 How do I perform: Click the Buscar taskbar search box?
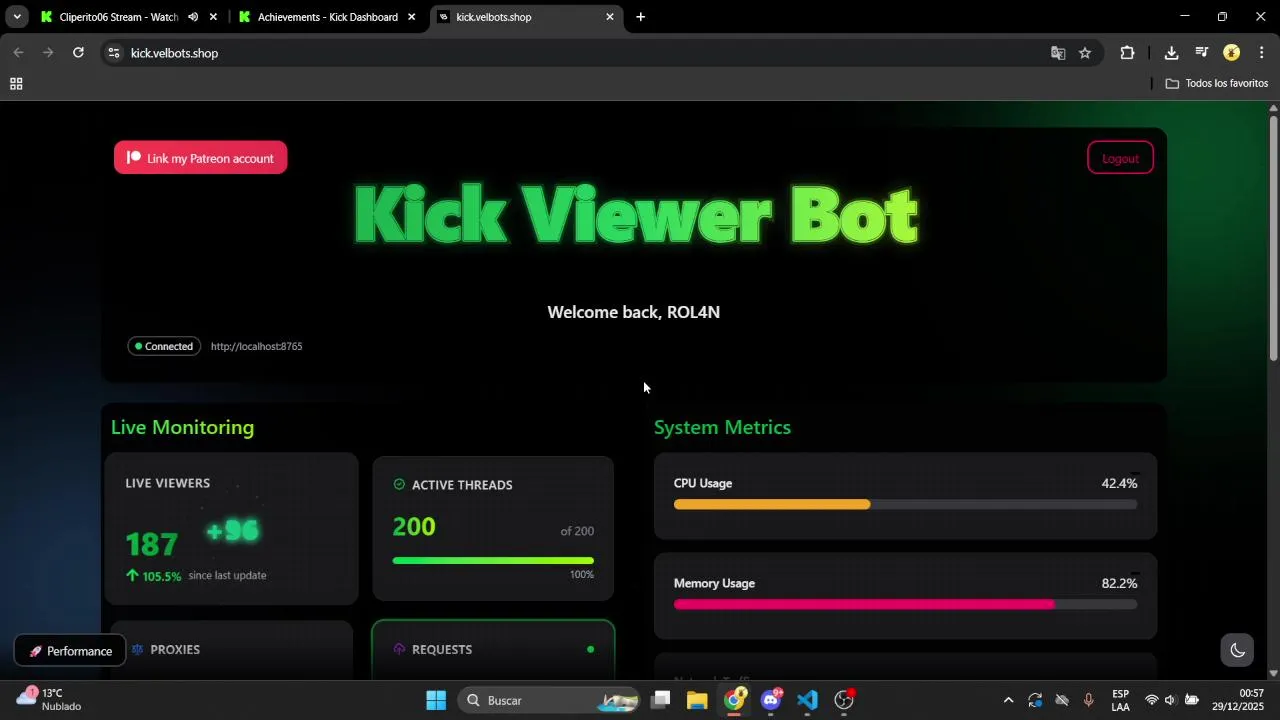549,700
